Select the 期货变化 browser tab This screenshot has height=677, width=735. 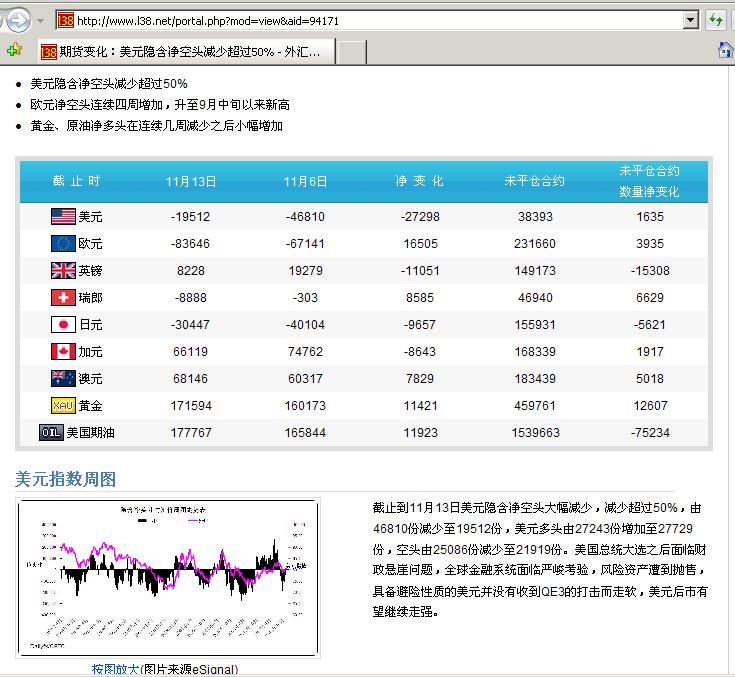(x=185, y=51)
